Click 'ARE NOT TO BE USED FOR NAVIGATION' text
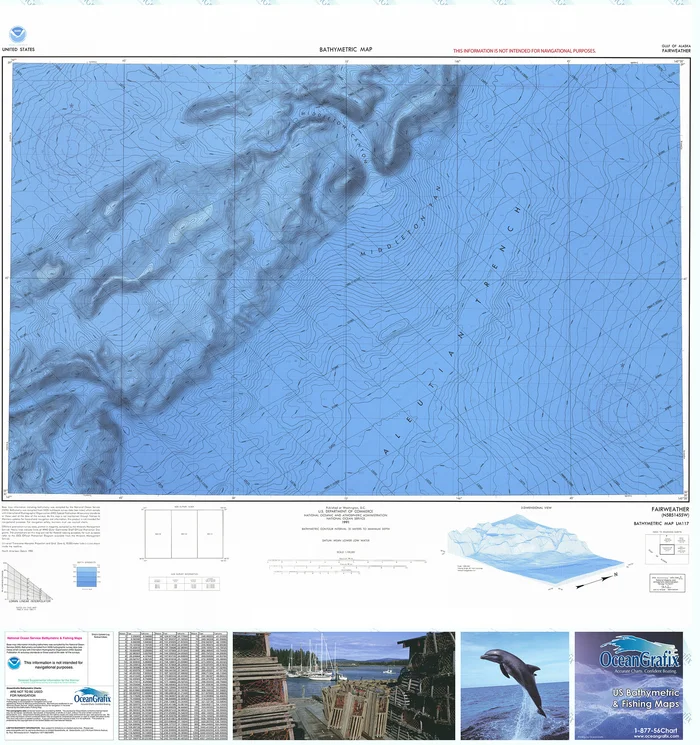Image resolution: width=700 pixels, height=745 pixels. pos(26,693)
